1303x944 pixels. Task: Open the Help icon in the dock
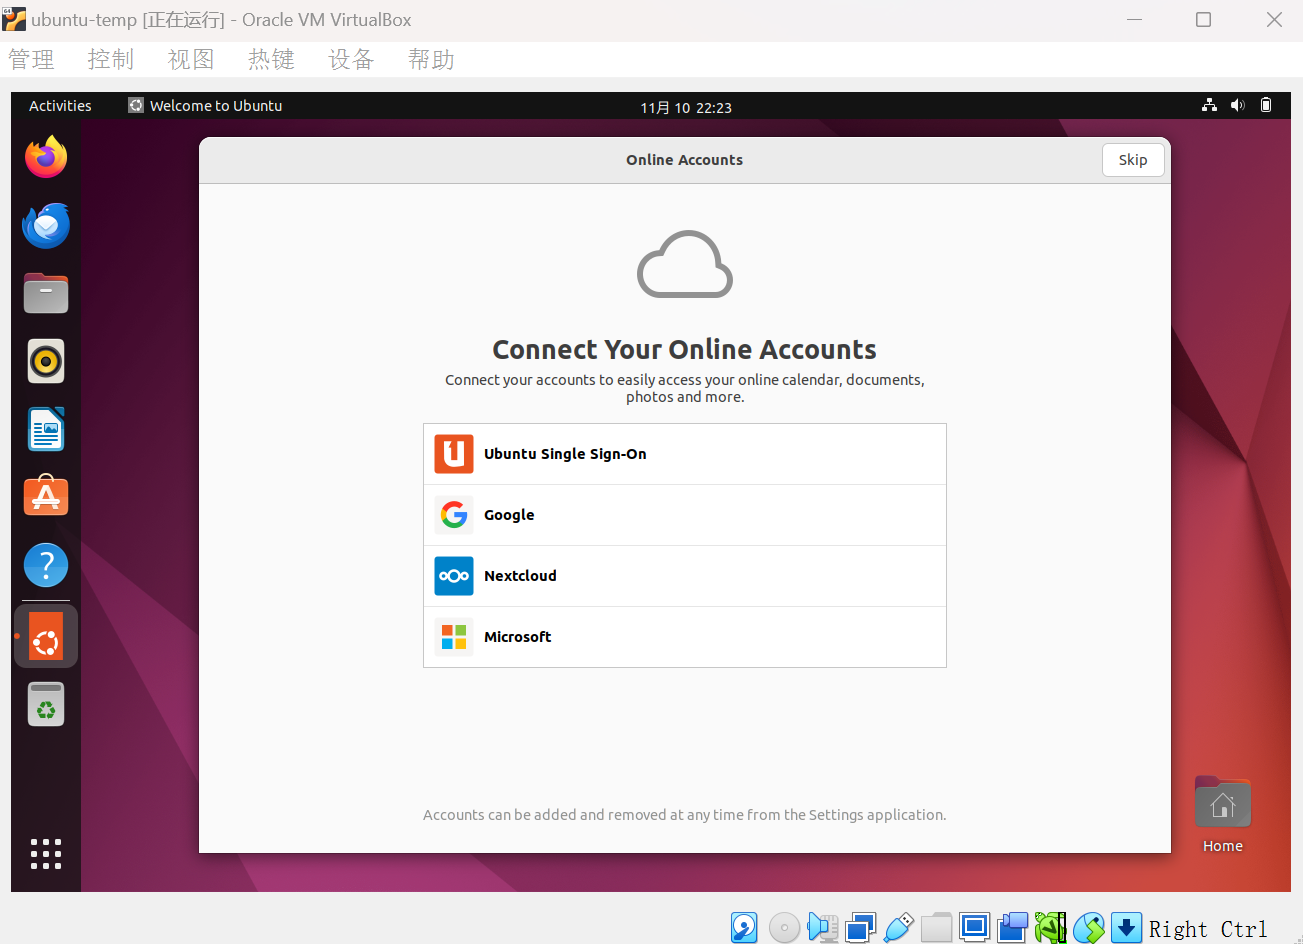pyautogui.click(x=46, y=565)
